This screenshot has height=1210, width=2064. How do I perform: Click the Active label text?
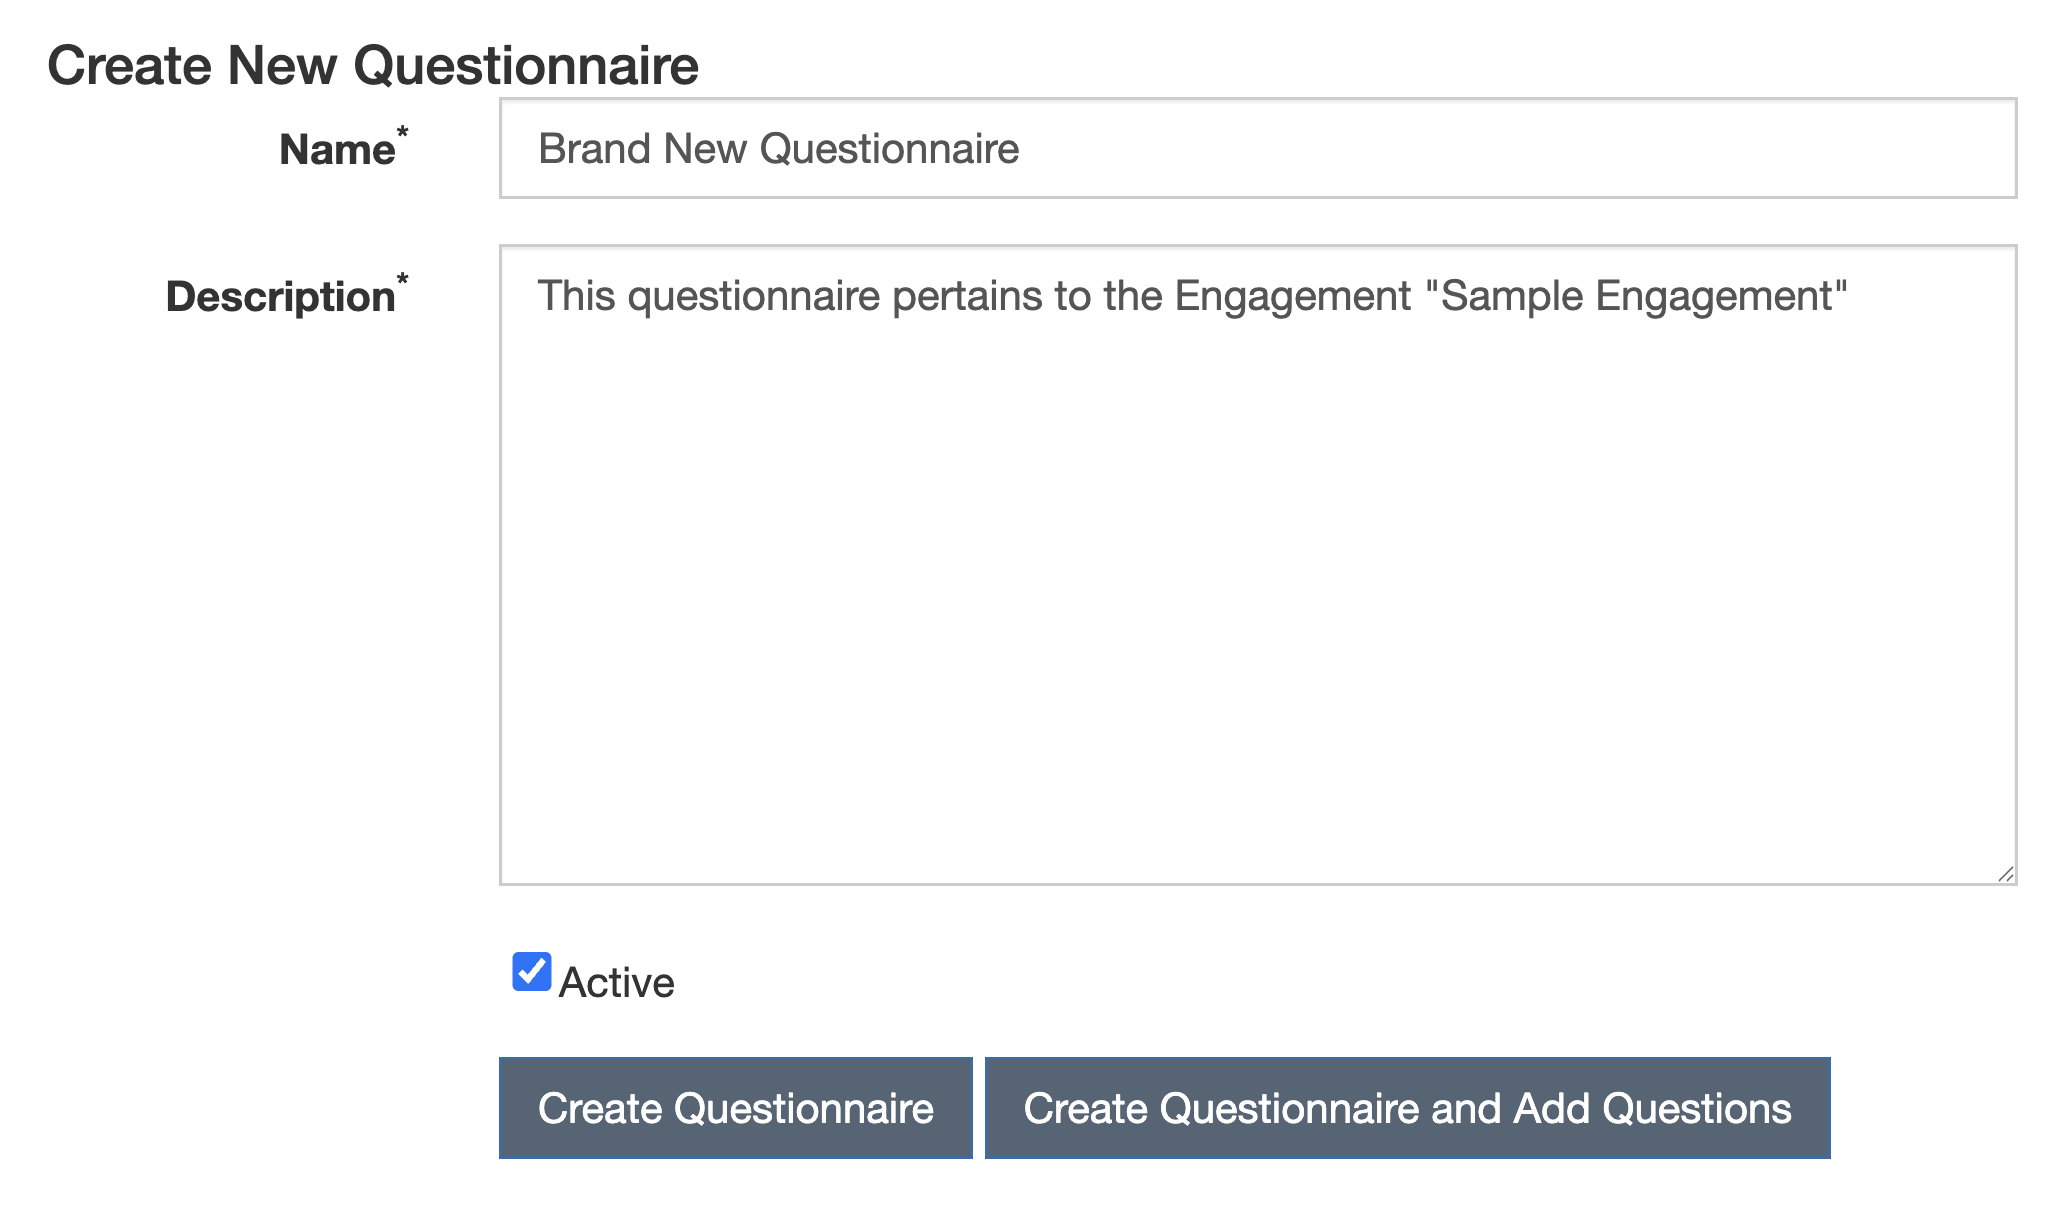(x=616, y=983)
